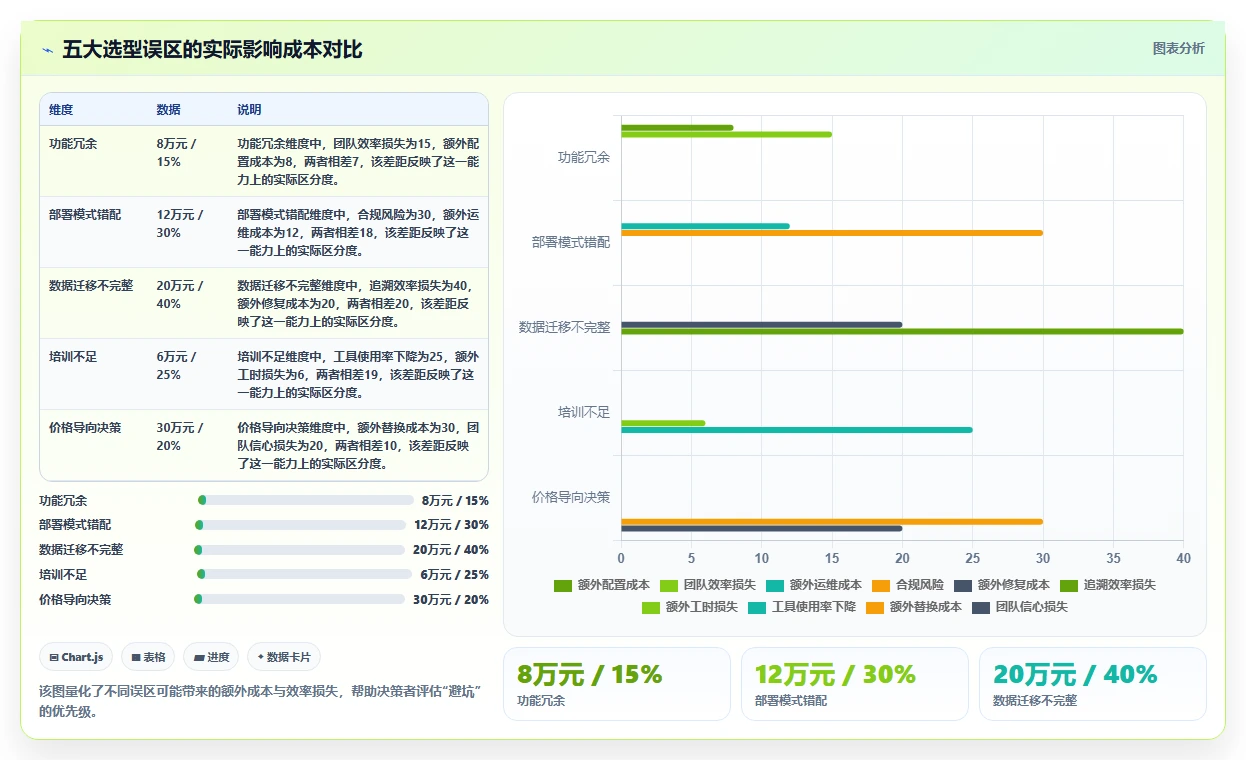Viewport: 1246px width, 760px height.
Task: Select the 培训不足 table row name
Action: click(x=73, y=357)
